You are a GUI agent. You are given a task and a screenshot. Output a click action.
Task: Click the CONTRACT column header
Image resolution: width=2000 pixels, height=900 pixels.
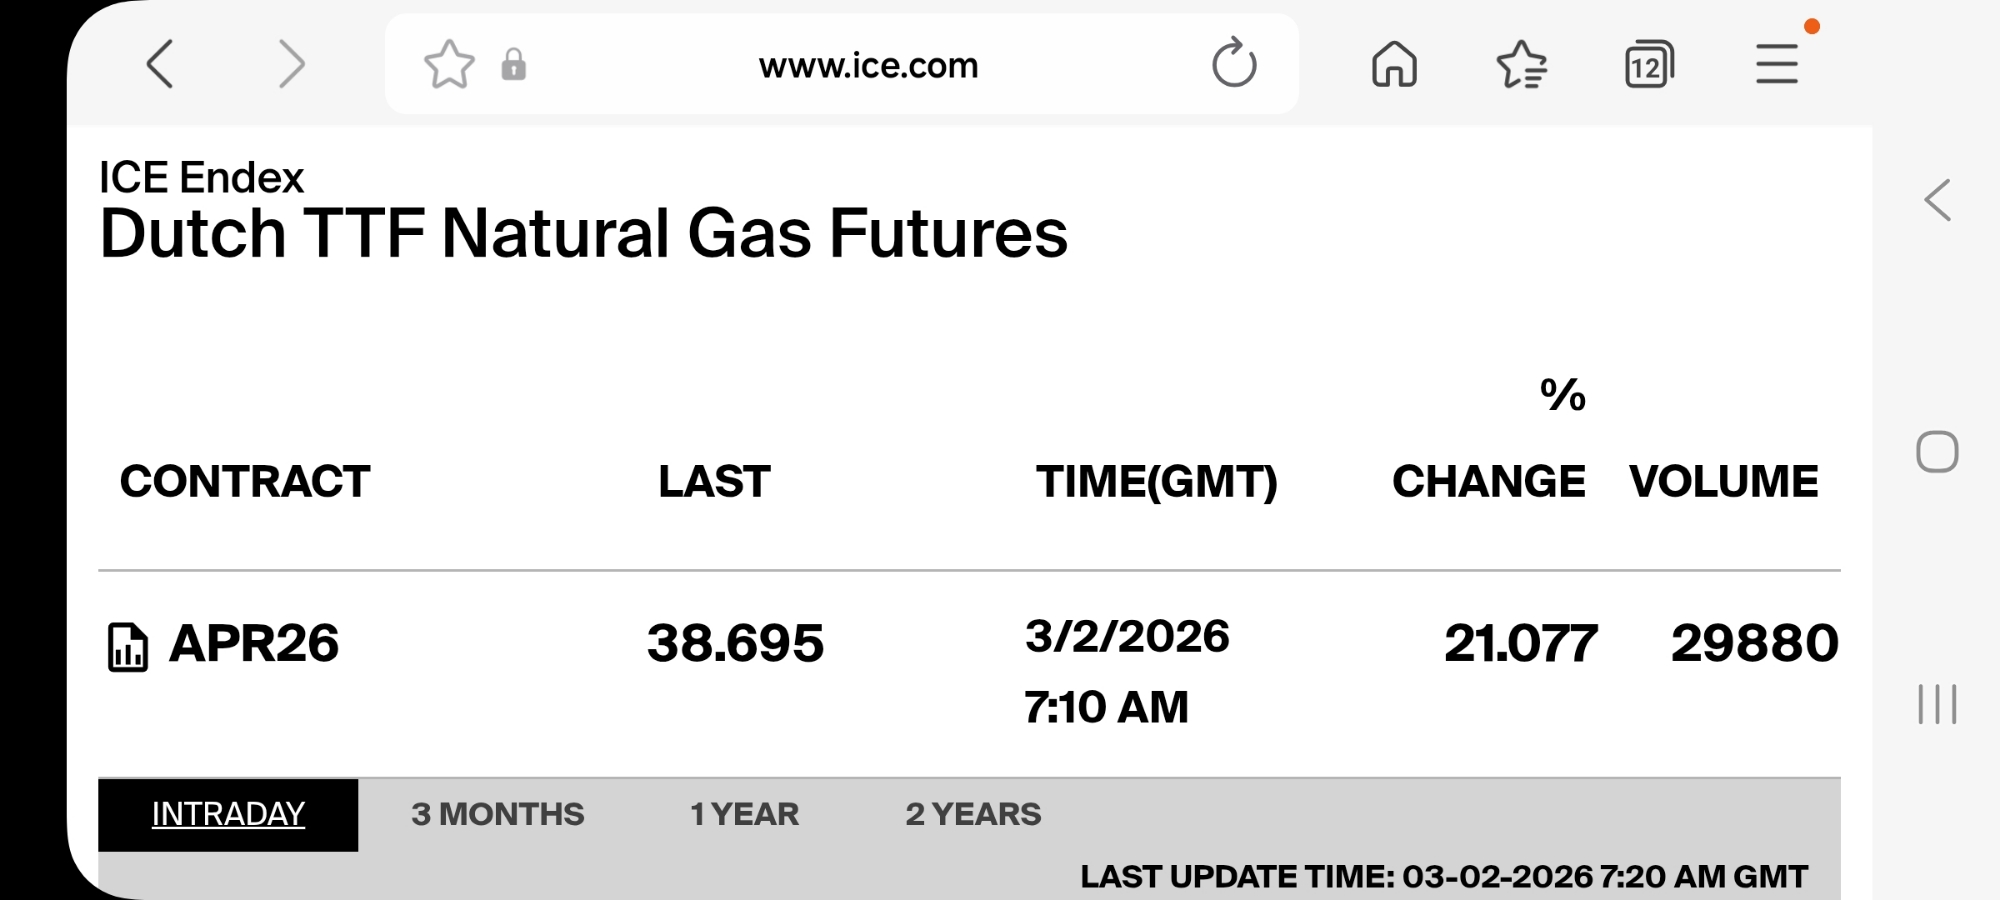(245, 482)
